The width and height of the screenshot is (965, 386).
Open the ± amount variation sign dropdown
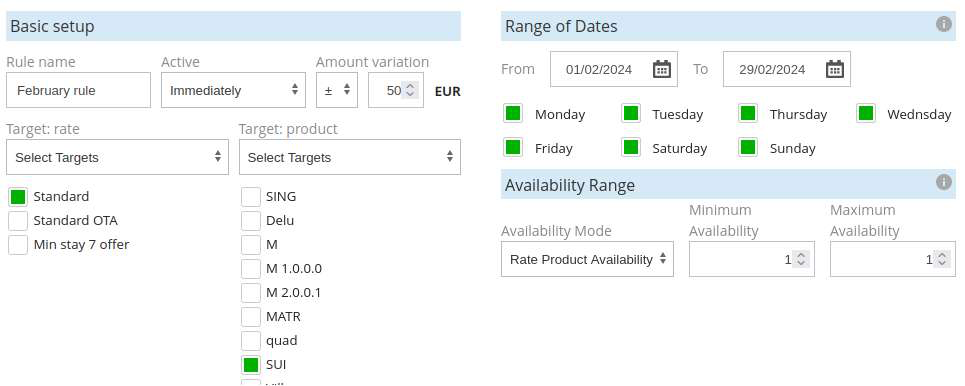pos(337,90)
